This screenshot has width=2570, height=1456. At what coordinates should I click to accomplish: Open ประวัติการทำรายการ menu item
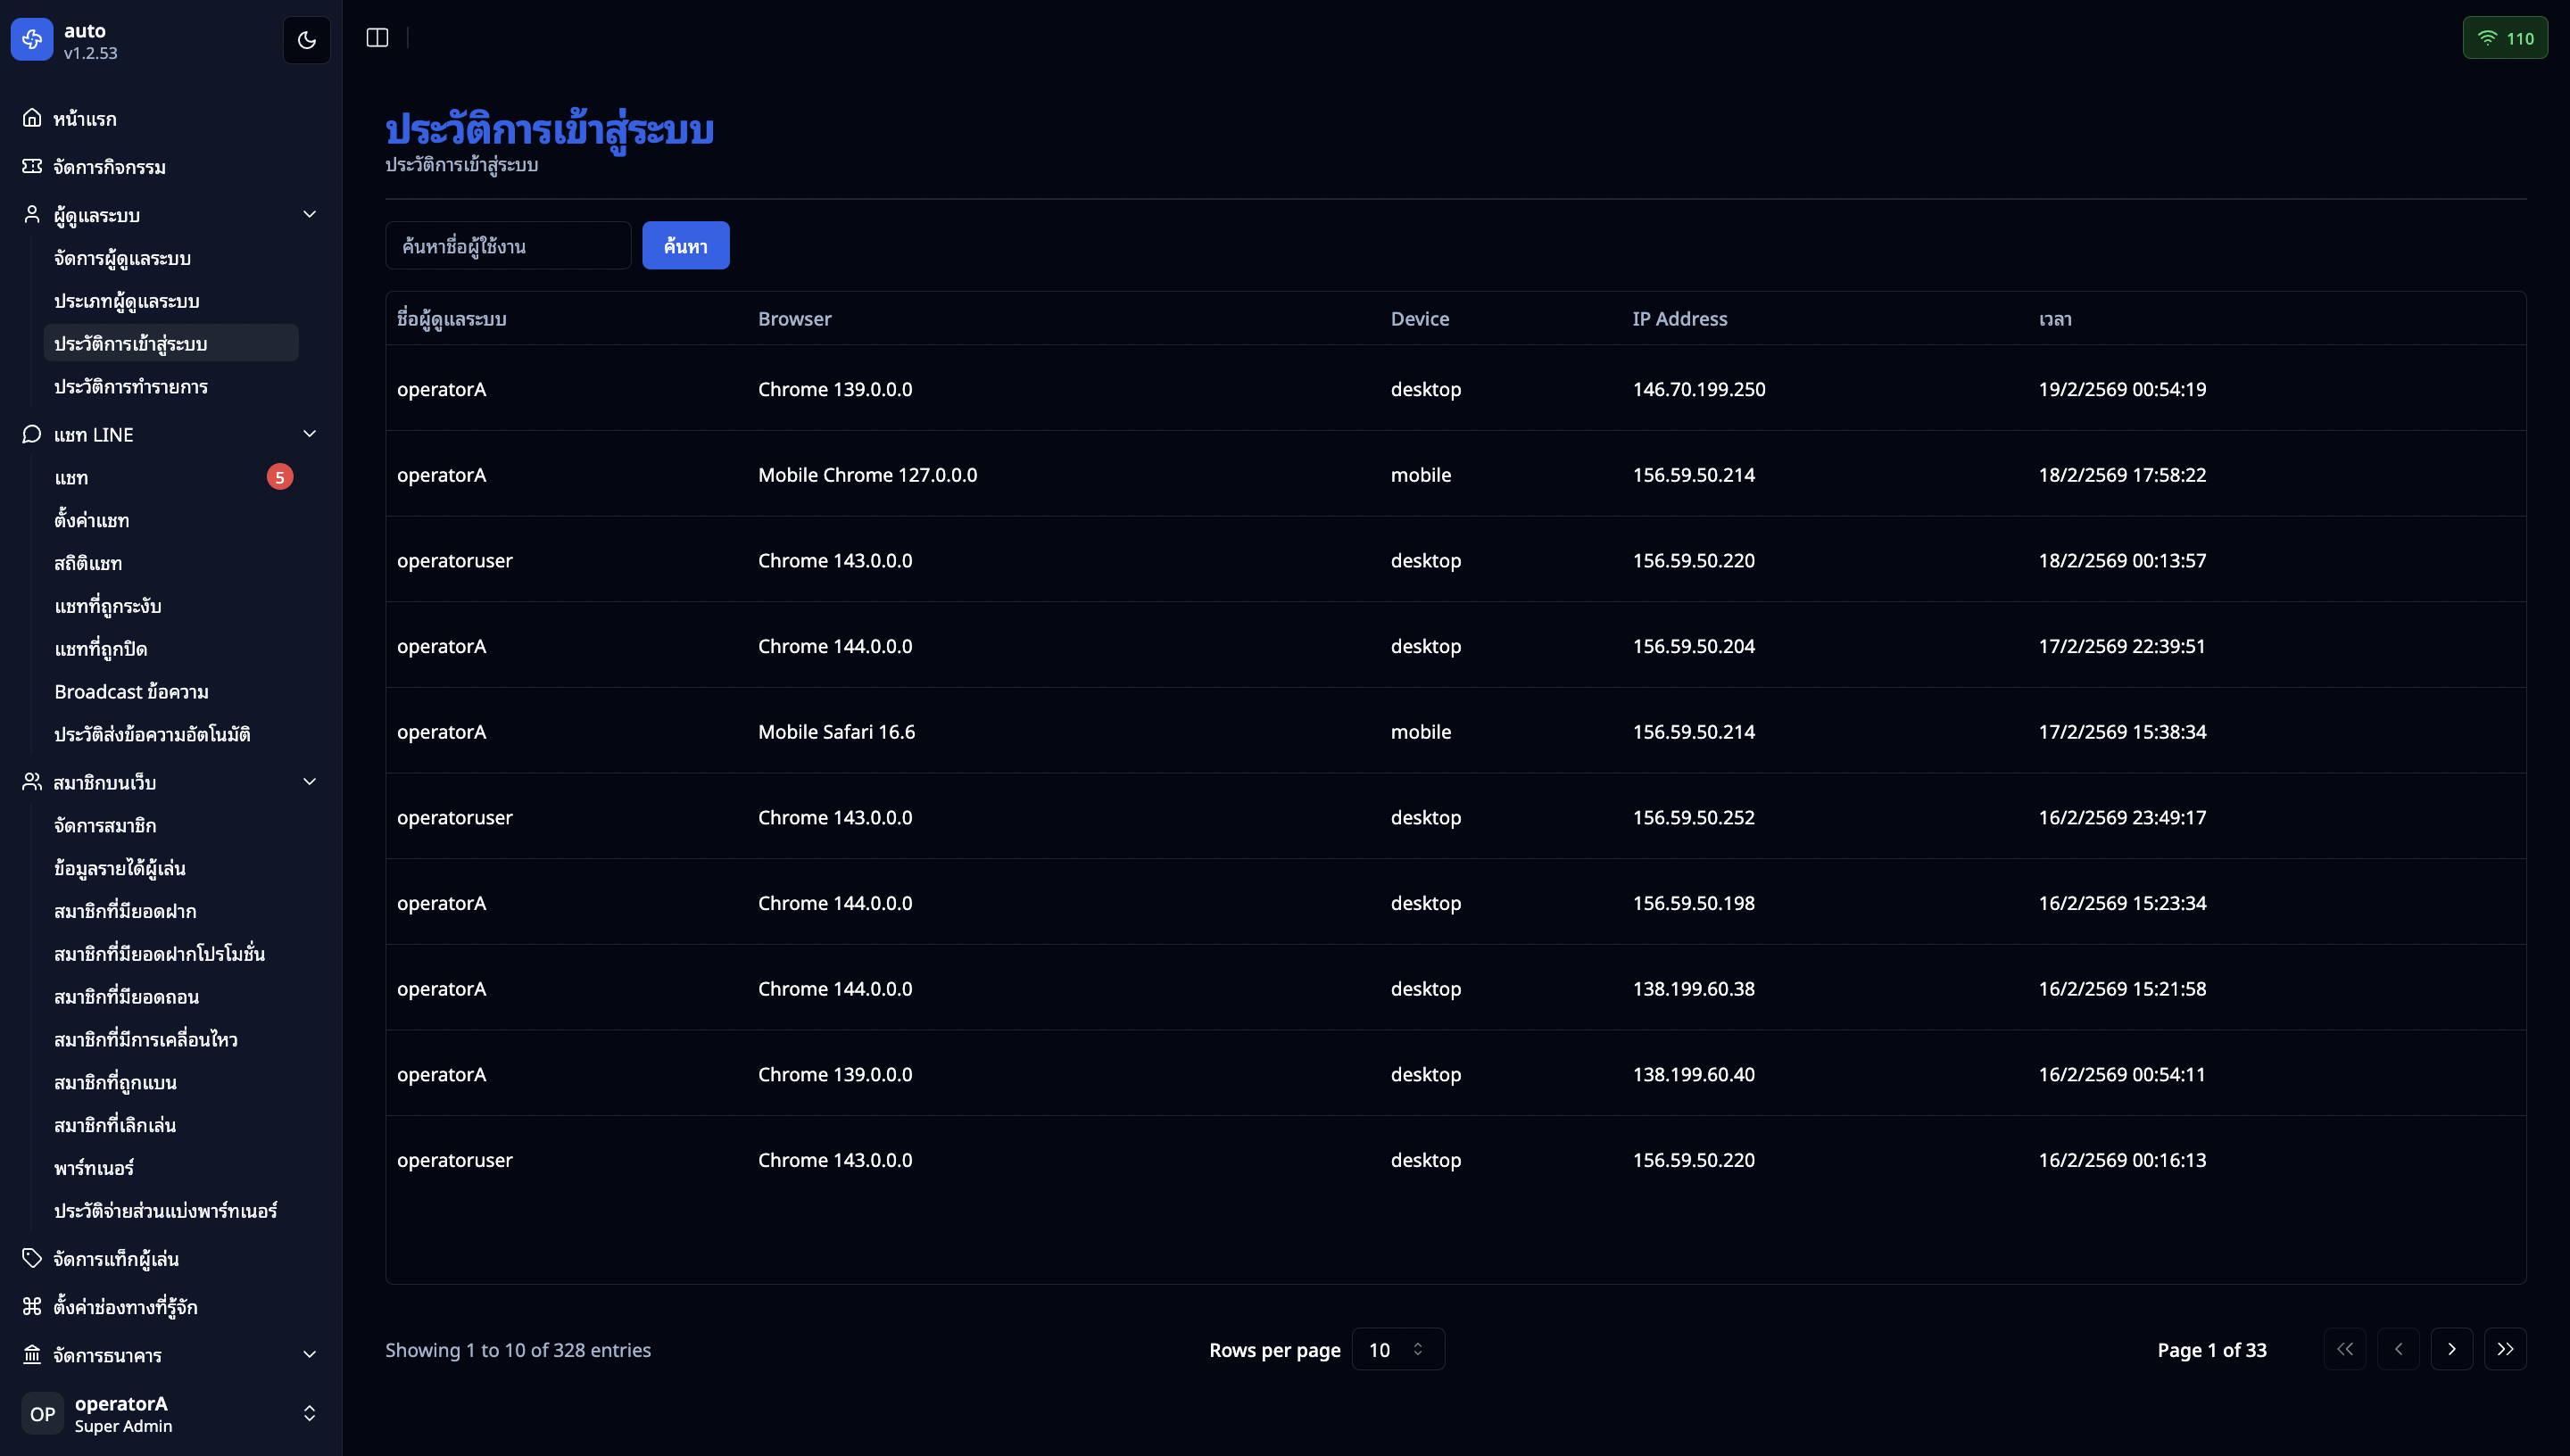coord(131,386)
